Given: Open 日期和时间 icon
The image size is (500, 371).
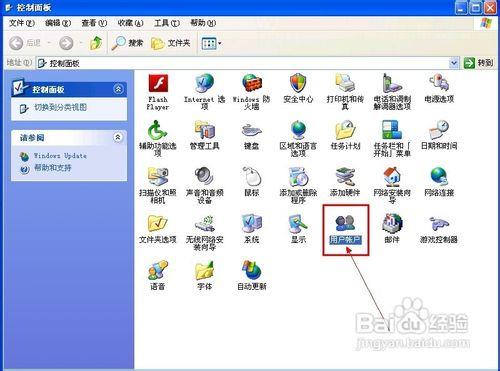Looking at the screenshot, I should pos(439,130).
